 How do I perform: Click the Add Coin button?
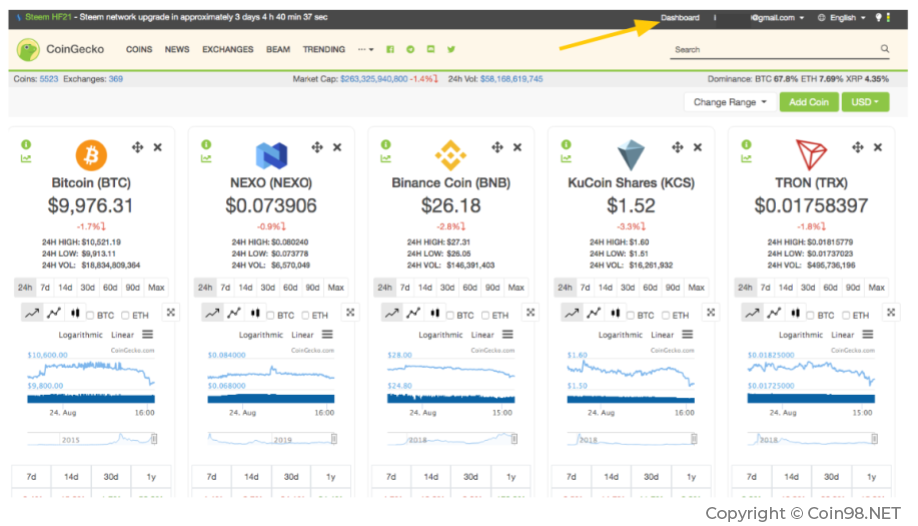pos(809,102)
